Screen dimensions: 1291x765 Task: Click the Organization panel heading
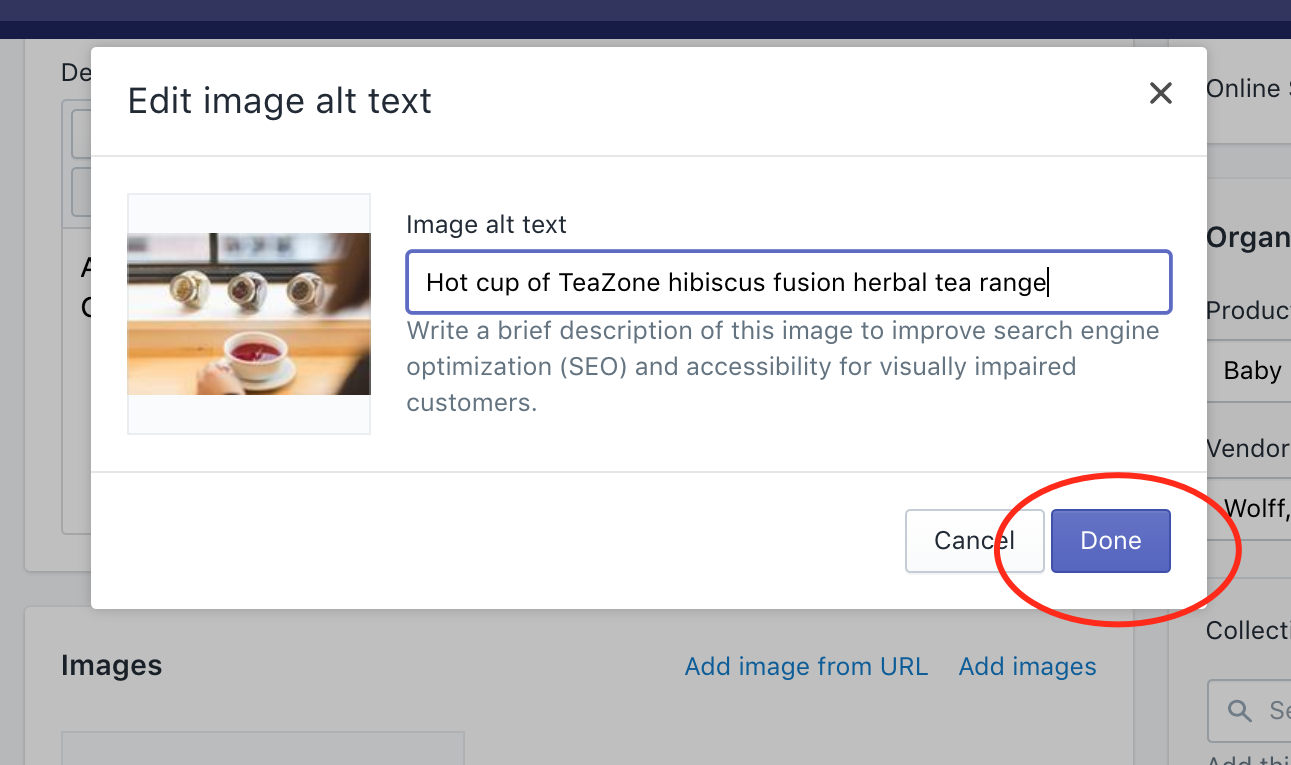coord(1247,237)
